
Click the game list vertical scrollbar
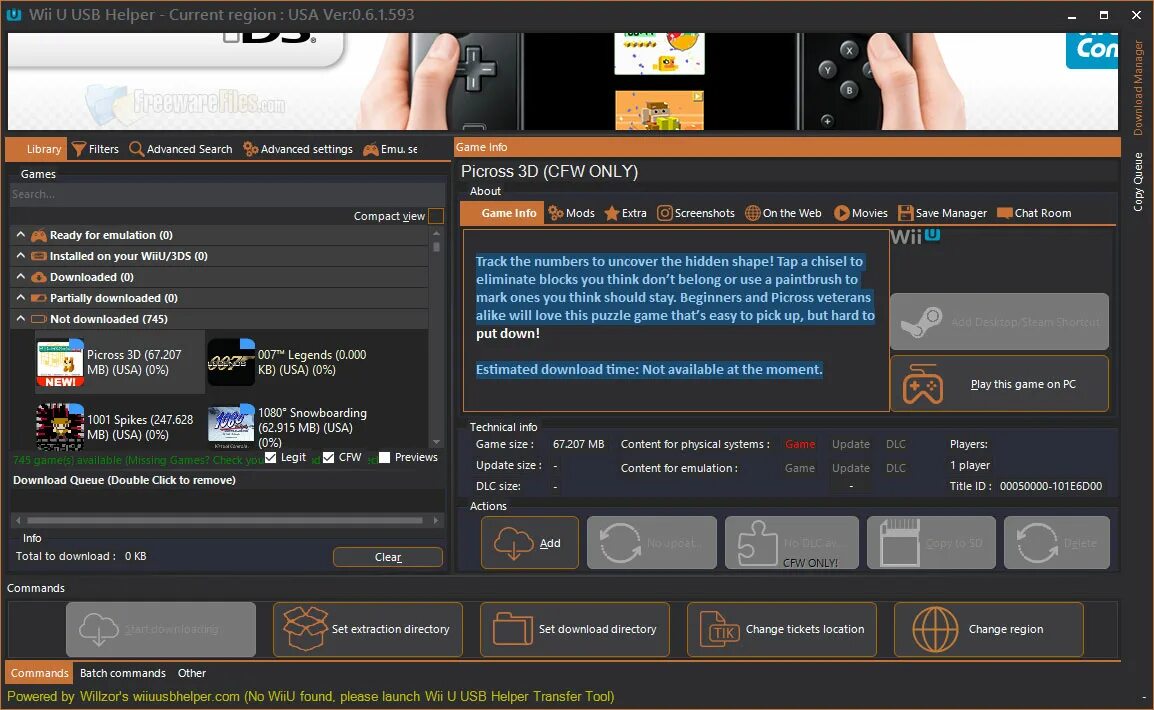[x=436, y=337]
